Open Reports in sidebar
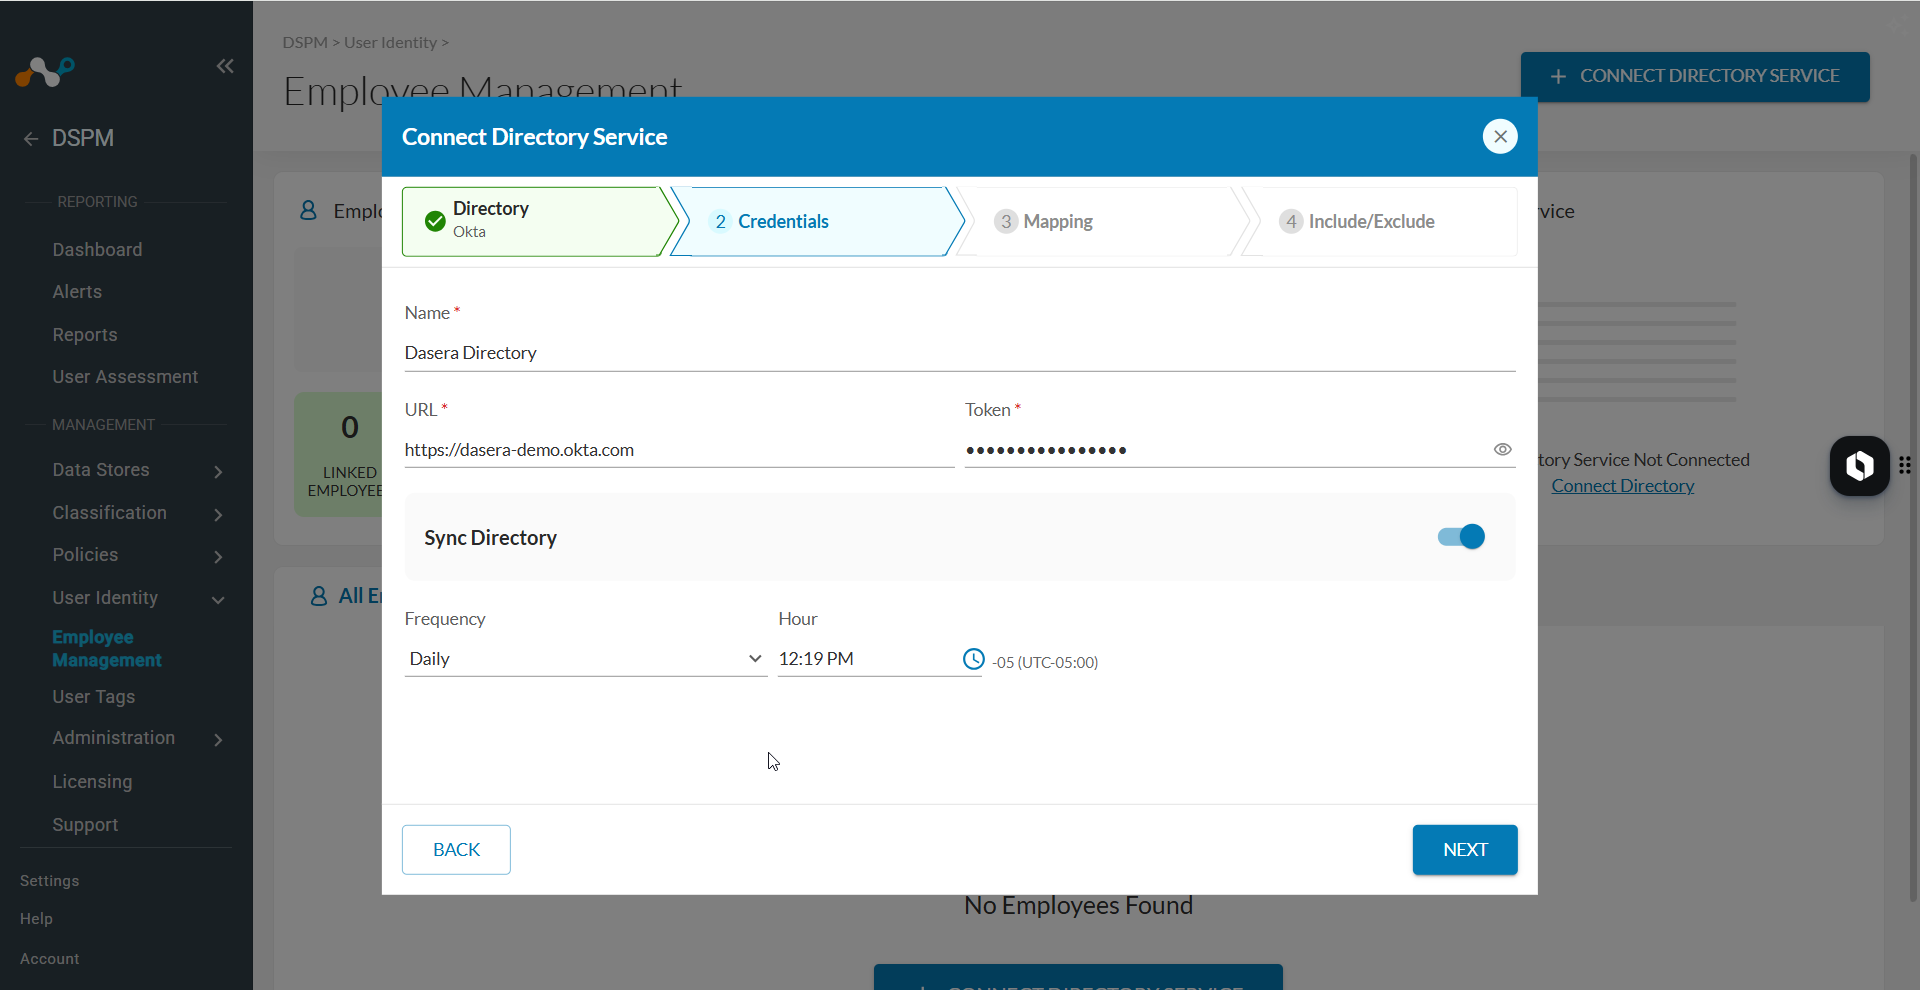Image resolution: width=1920 pixels, height=990 pixels. tap(85, 334)
